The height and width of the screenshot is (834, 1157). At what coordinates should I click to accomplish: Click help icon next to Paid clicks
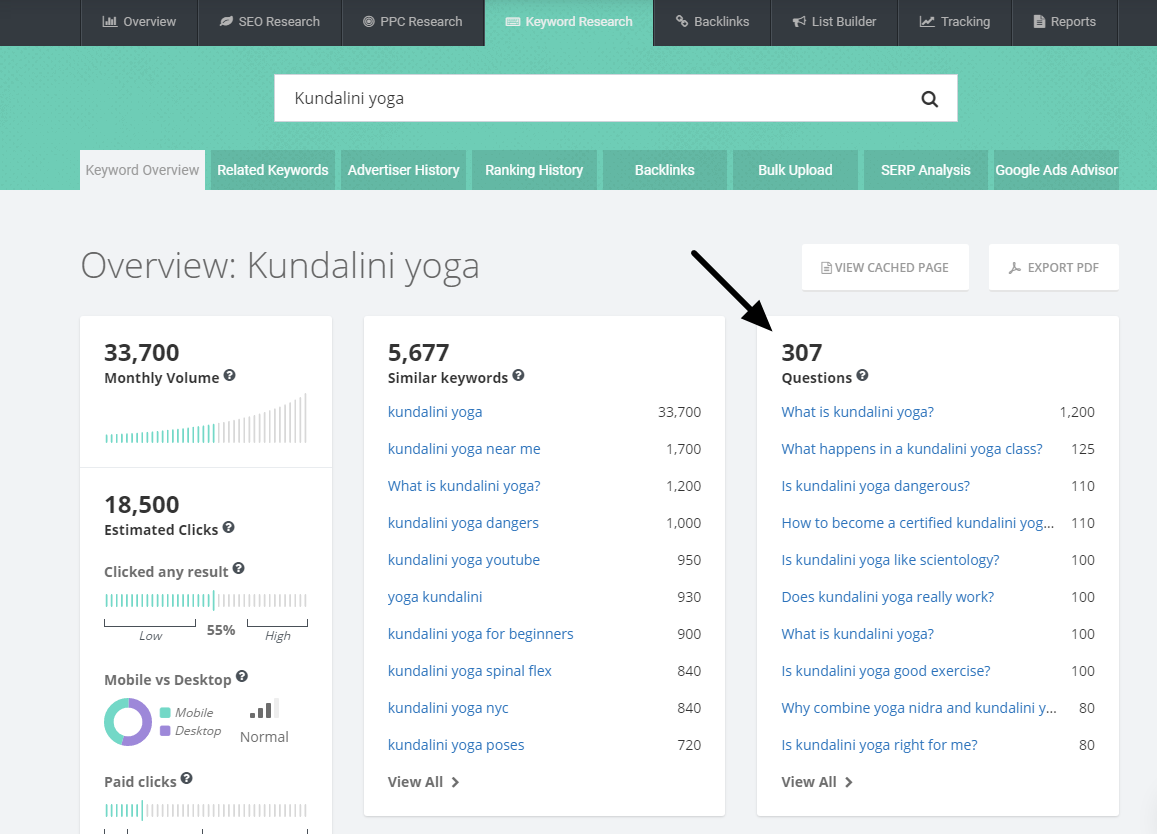pyautogui.click(x=187, y=778)
